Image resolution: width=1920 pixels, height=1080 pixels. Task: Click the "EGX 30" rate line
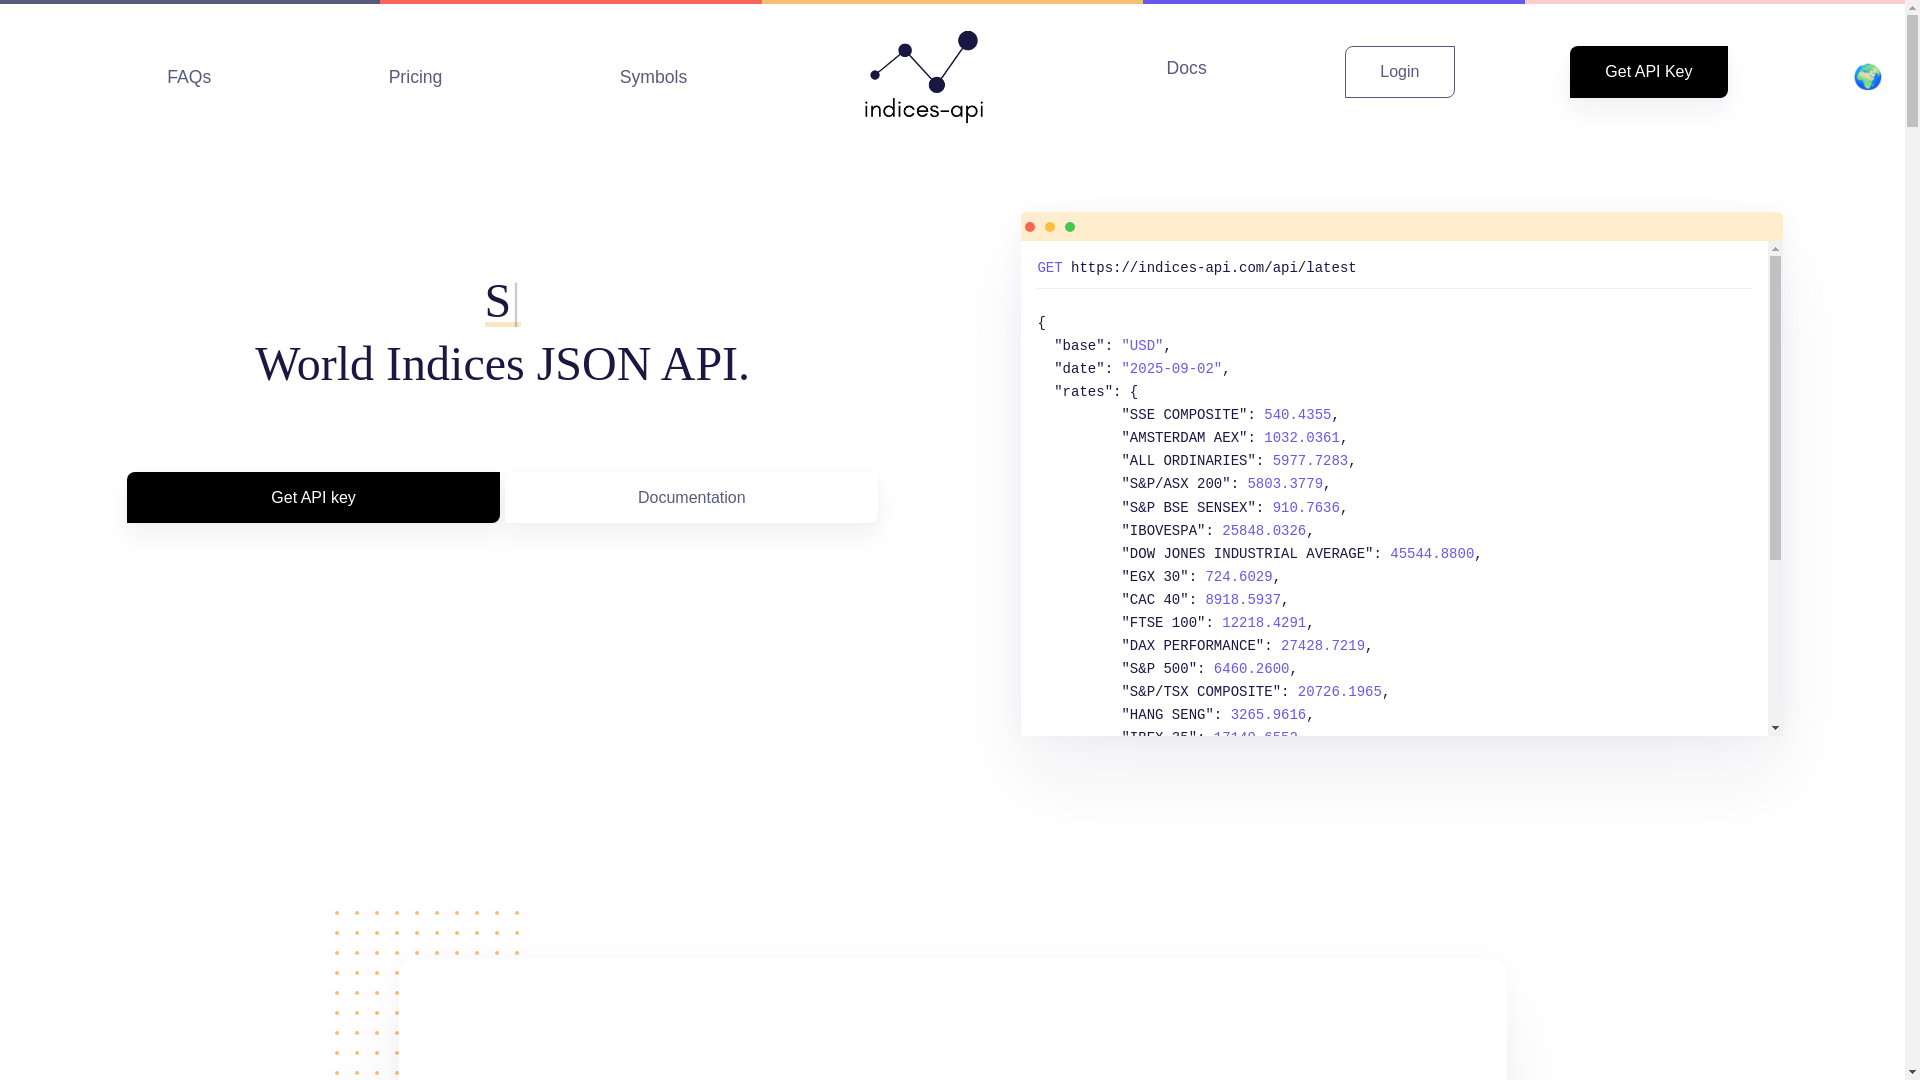(x=1200, y=577)
